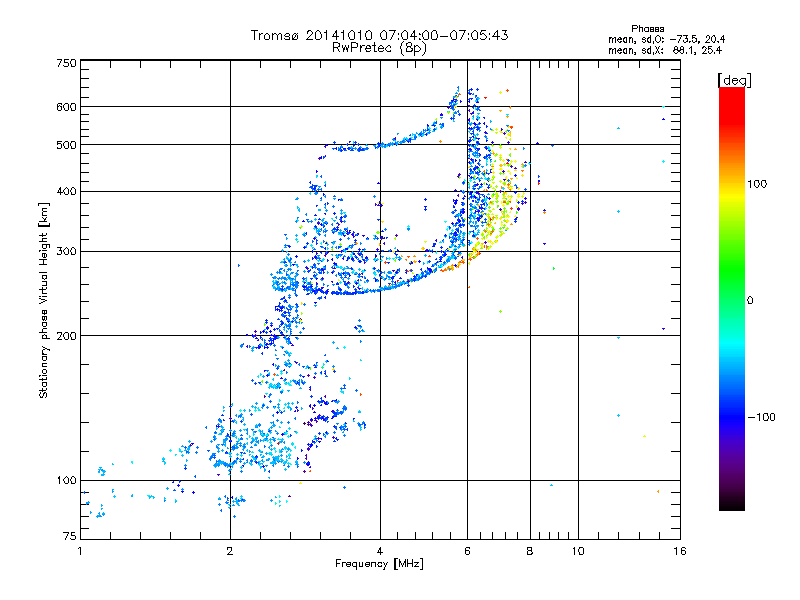The image size is (800, 600).
Task: Click the x-axis '16' tick label
Action: click(680, 551)
